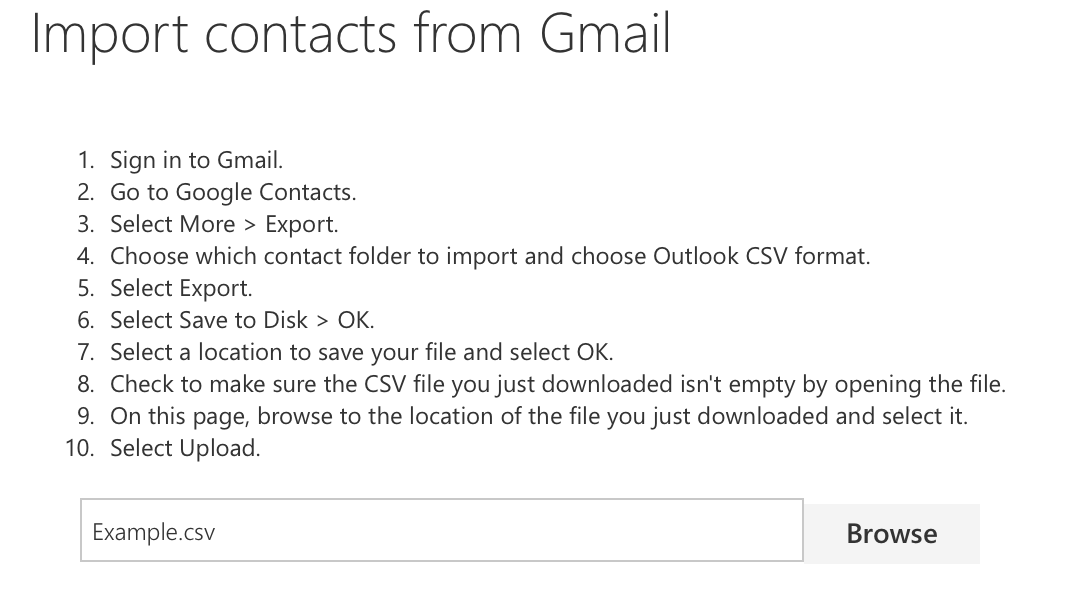Click the words Google Contacts in step 2

click(x=265, y=192)
